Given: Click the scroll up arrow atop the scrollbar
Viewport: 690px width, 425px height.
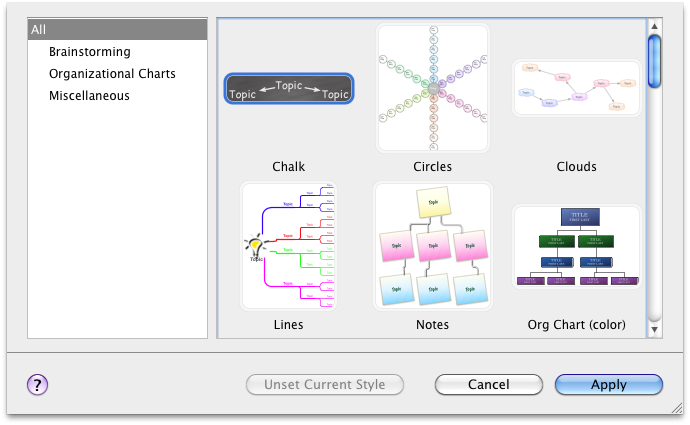Looking at the screenshot, I should coord(654,24).
